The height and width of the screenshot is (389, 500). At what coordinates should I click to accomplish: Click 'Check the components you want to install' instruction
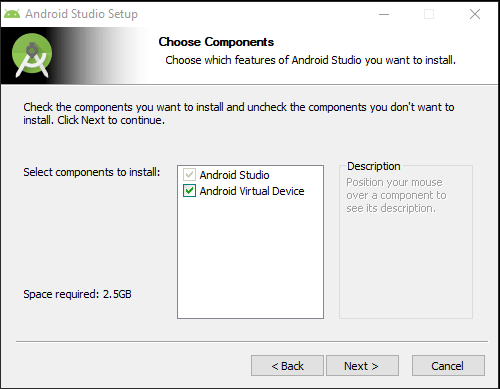[239, 113]
